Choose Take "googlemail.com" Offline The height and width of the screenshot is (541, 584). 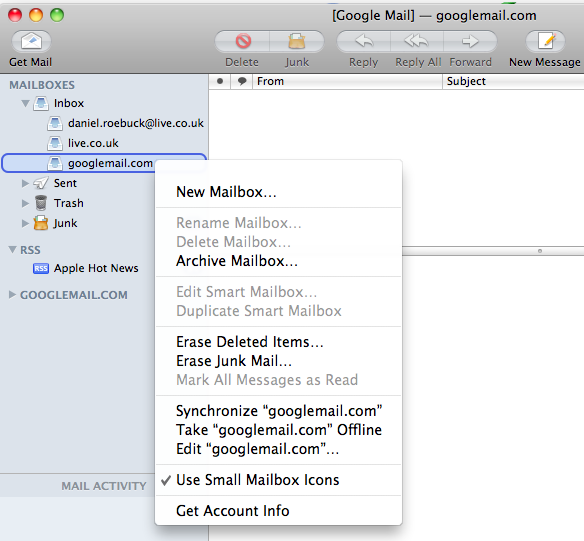(279, 430)
